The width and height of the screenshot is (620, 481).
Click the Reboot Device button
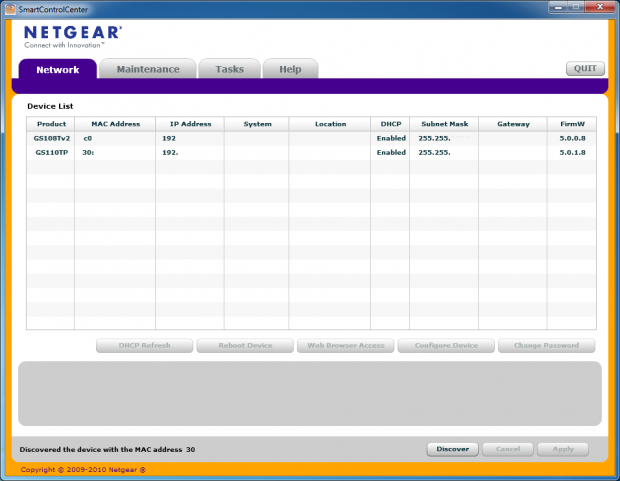click(x=245, y=346)
